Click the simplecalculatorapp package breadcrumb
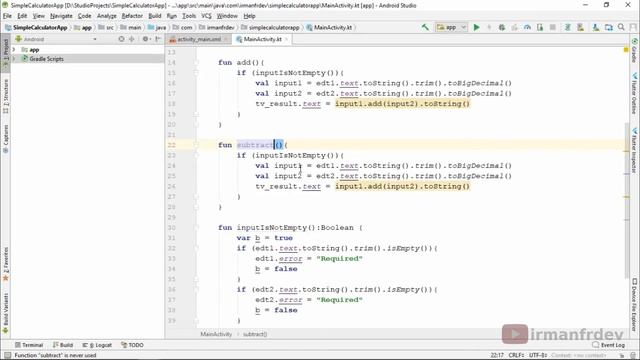Image resolution: width=640 pixels, height=360 pixels. click(270, 27)
